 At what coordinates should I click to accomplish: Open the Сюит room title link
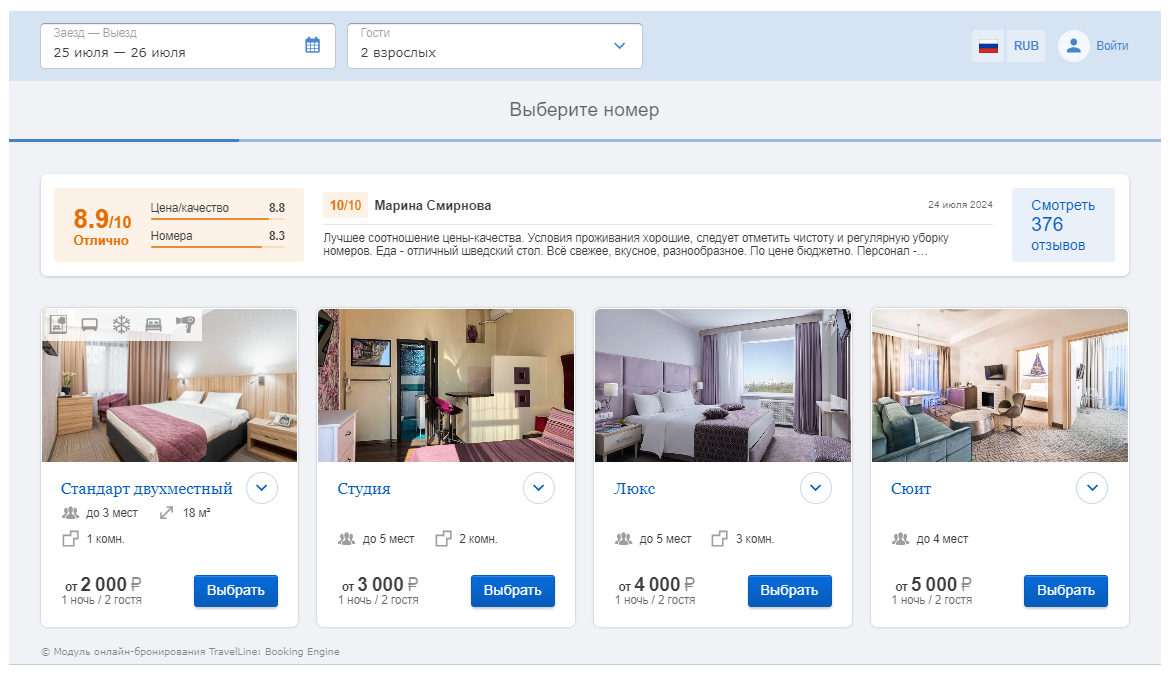(911, 489)
